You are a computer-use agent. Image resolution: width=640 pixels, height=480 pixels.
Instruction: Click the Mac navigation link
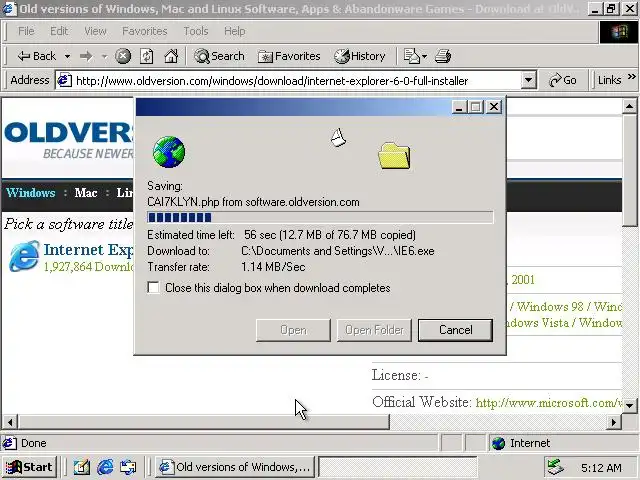pyautogui.click(x=86, y=193)
